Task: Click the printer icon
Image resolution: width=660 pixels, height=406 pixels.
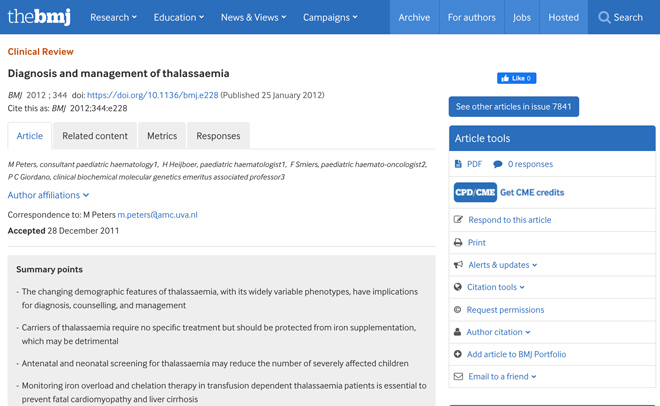Action: pos(458,242)
